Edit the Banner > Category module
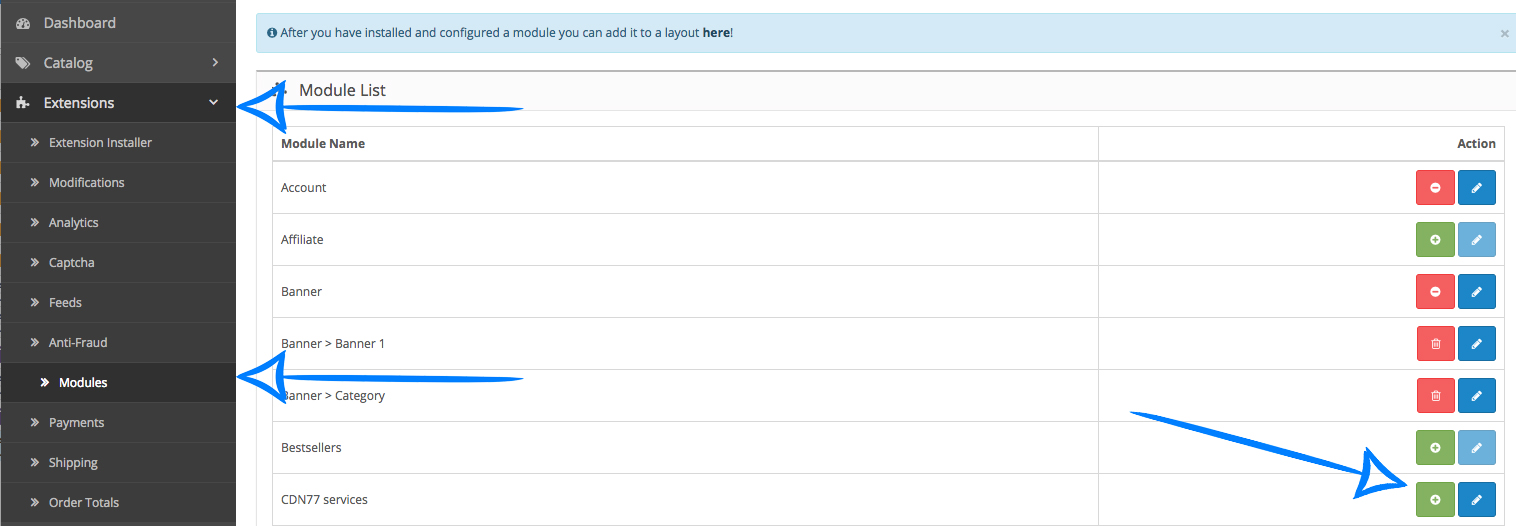 (1476, 396)
